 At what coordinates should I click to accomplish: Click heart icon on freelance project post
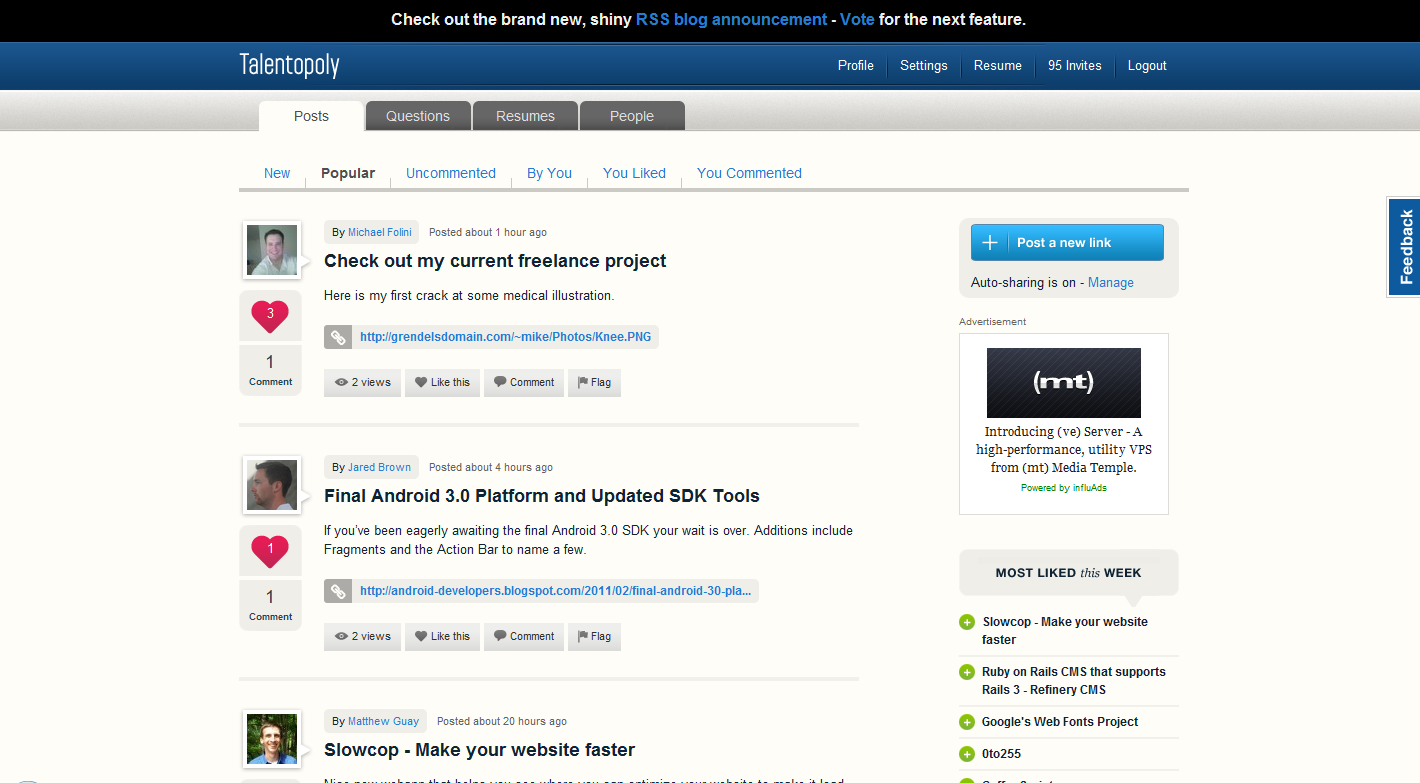point(270,316)
